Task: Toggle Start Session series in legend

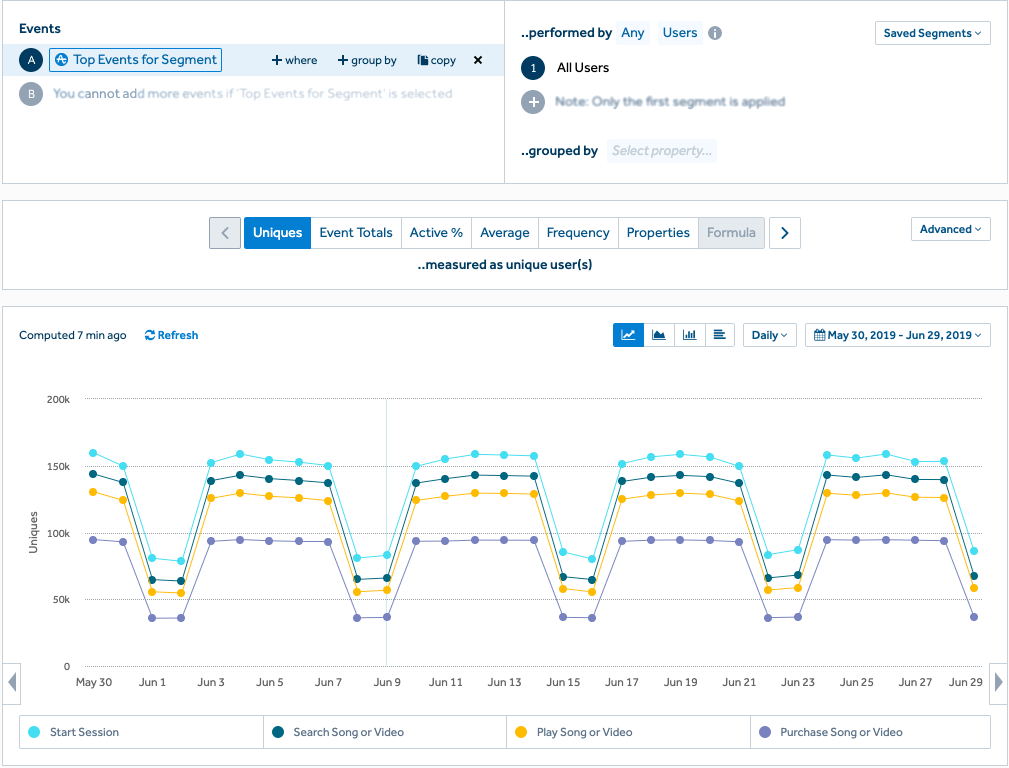Action: pos(84,732)
